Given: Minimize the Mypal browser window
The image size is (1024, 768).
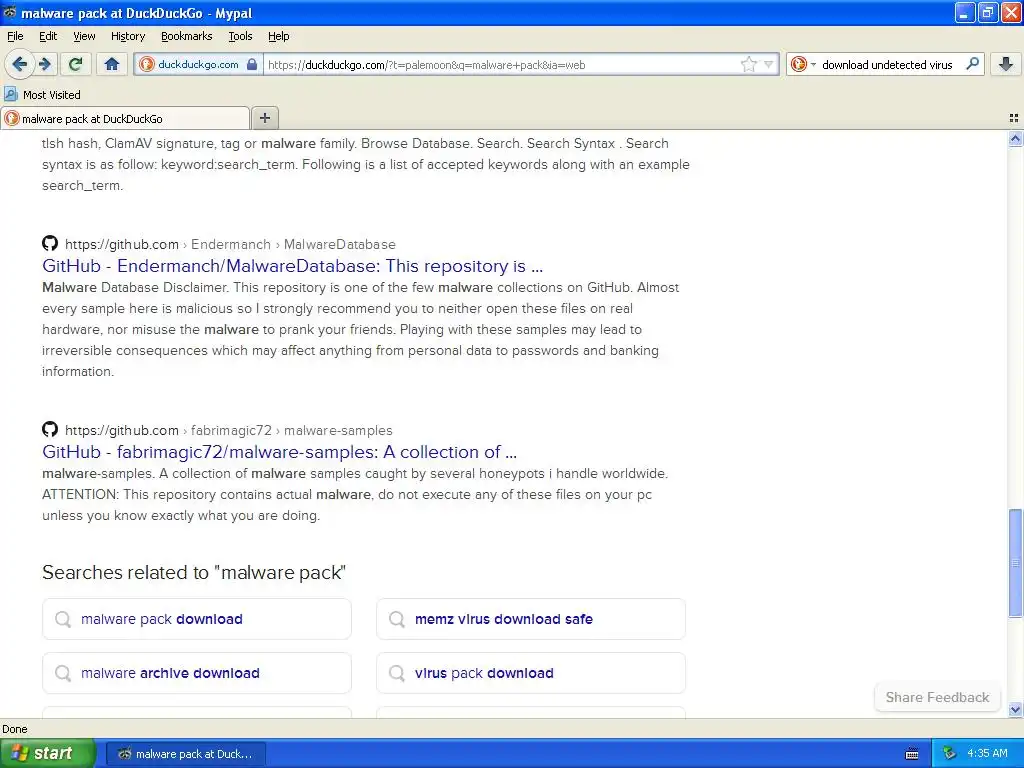Looking at the screenshot, I should [x=965, y=12].
